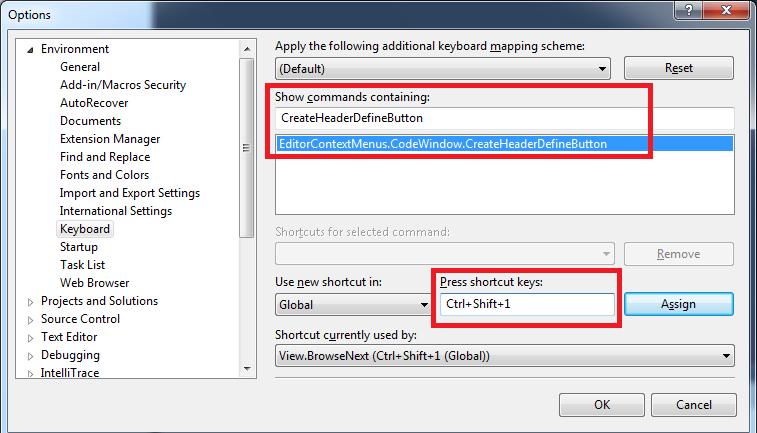Click the Reset button
This screenshot has height=433, width=757.
point(679,68)
